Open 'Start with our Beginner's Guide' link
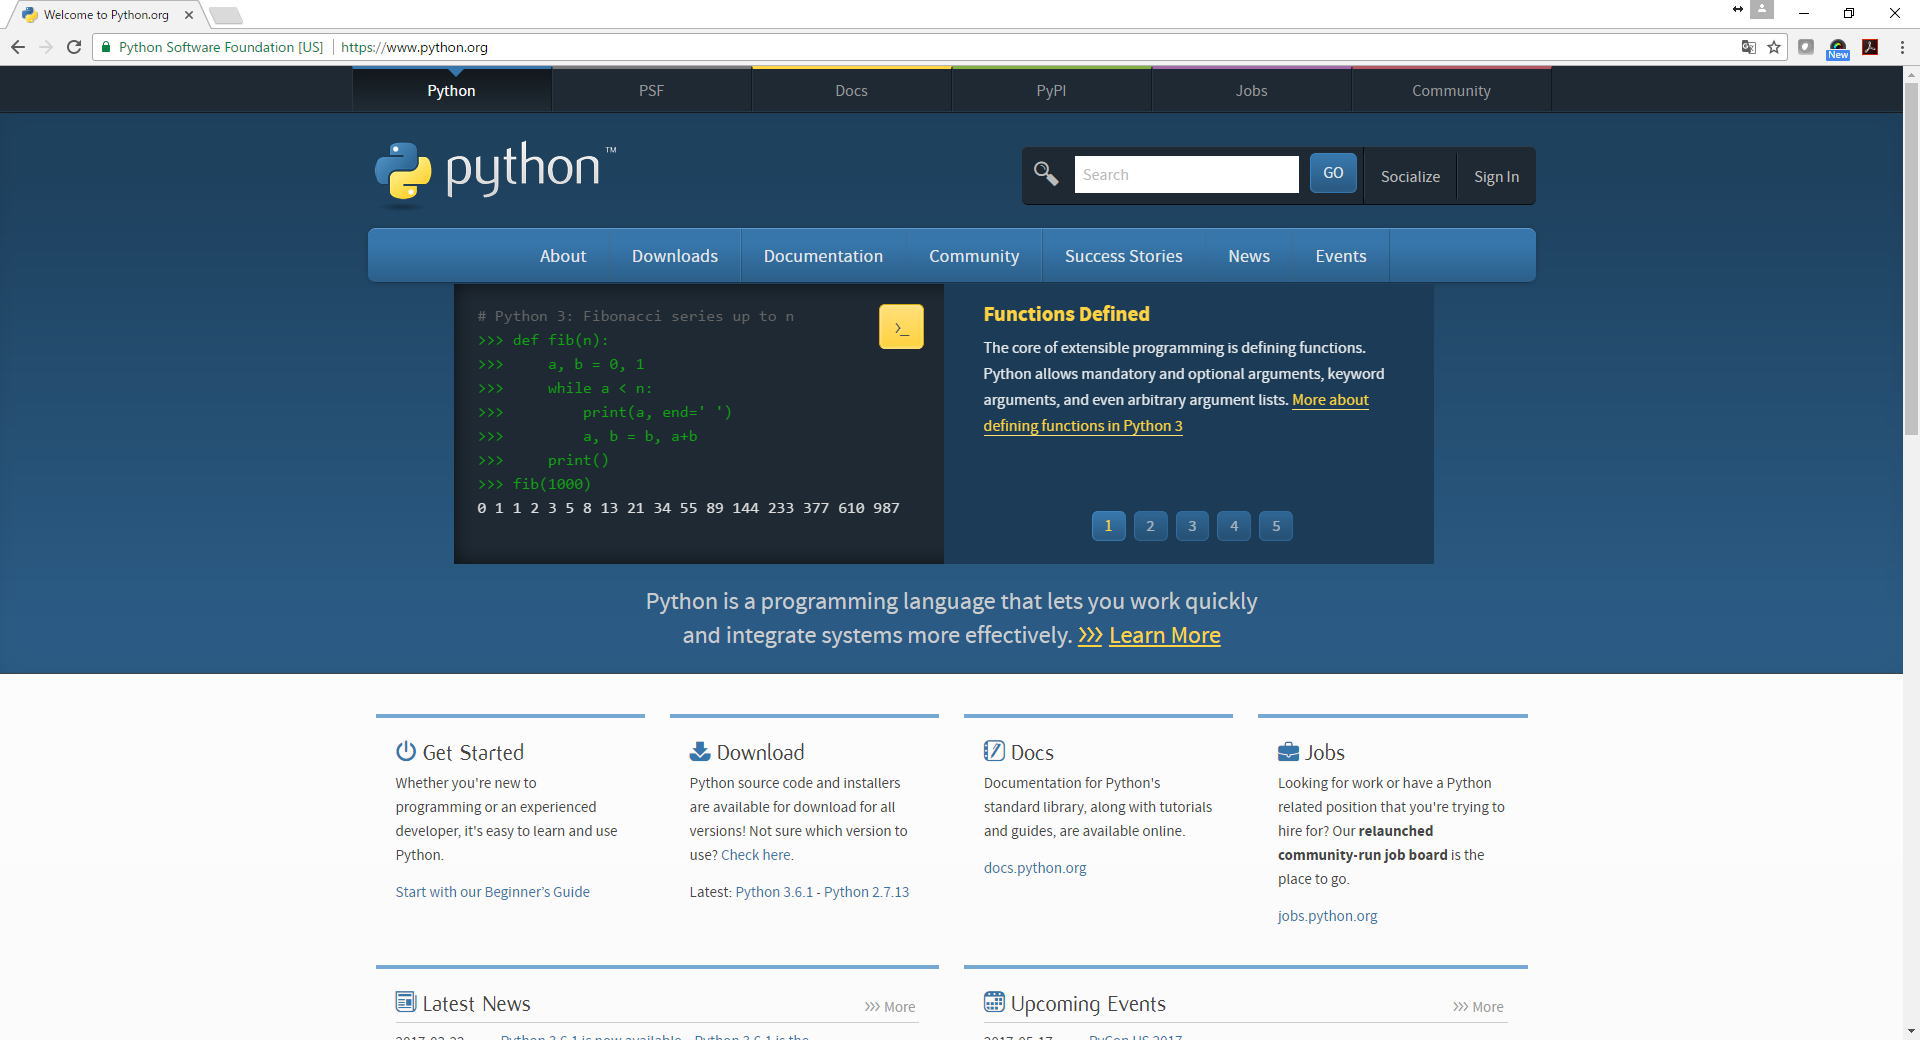The height and width of the screenshot is (1040, 1920). pos(492,892)
